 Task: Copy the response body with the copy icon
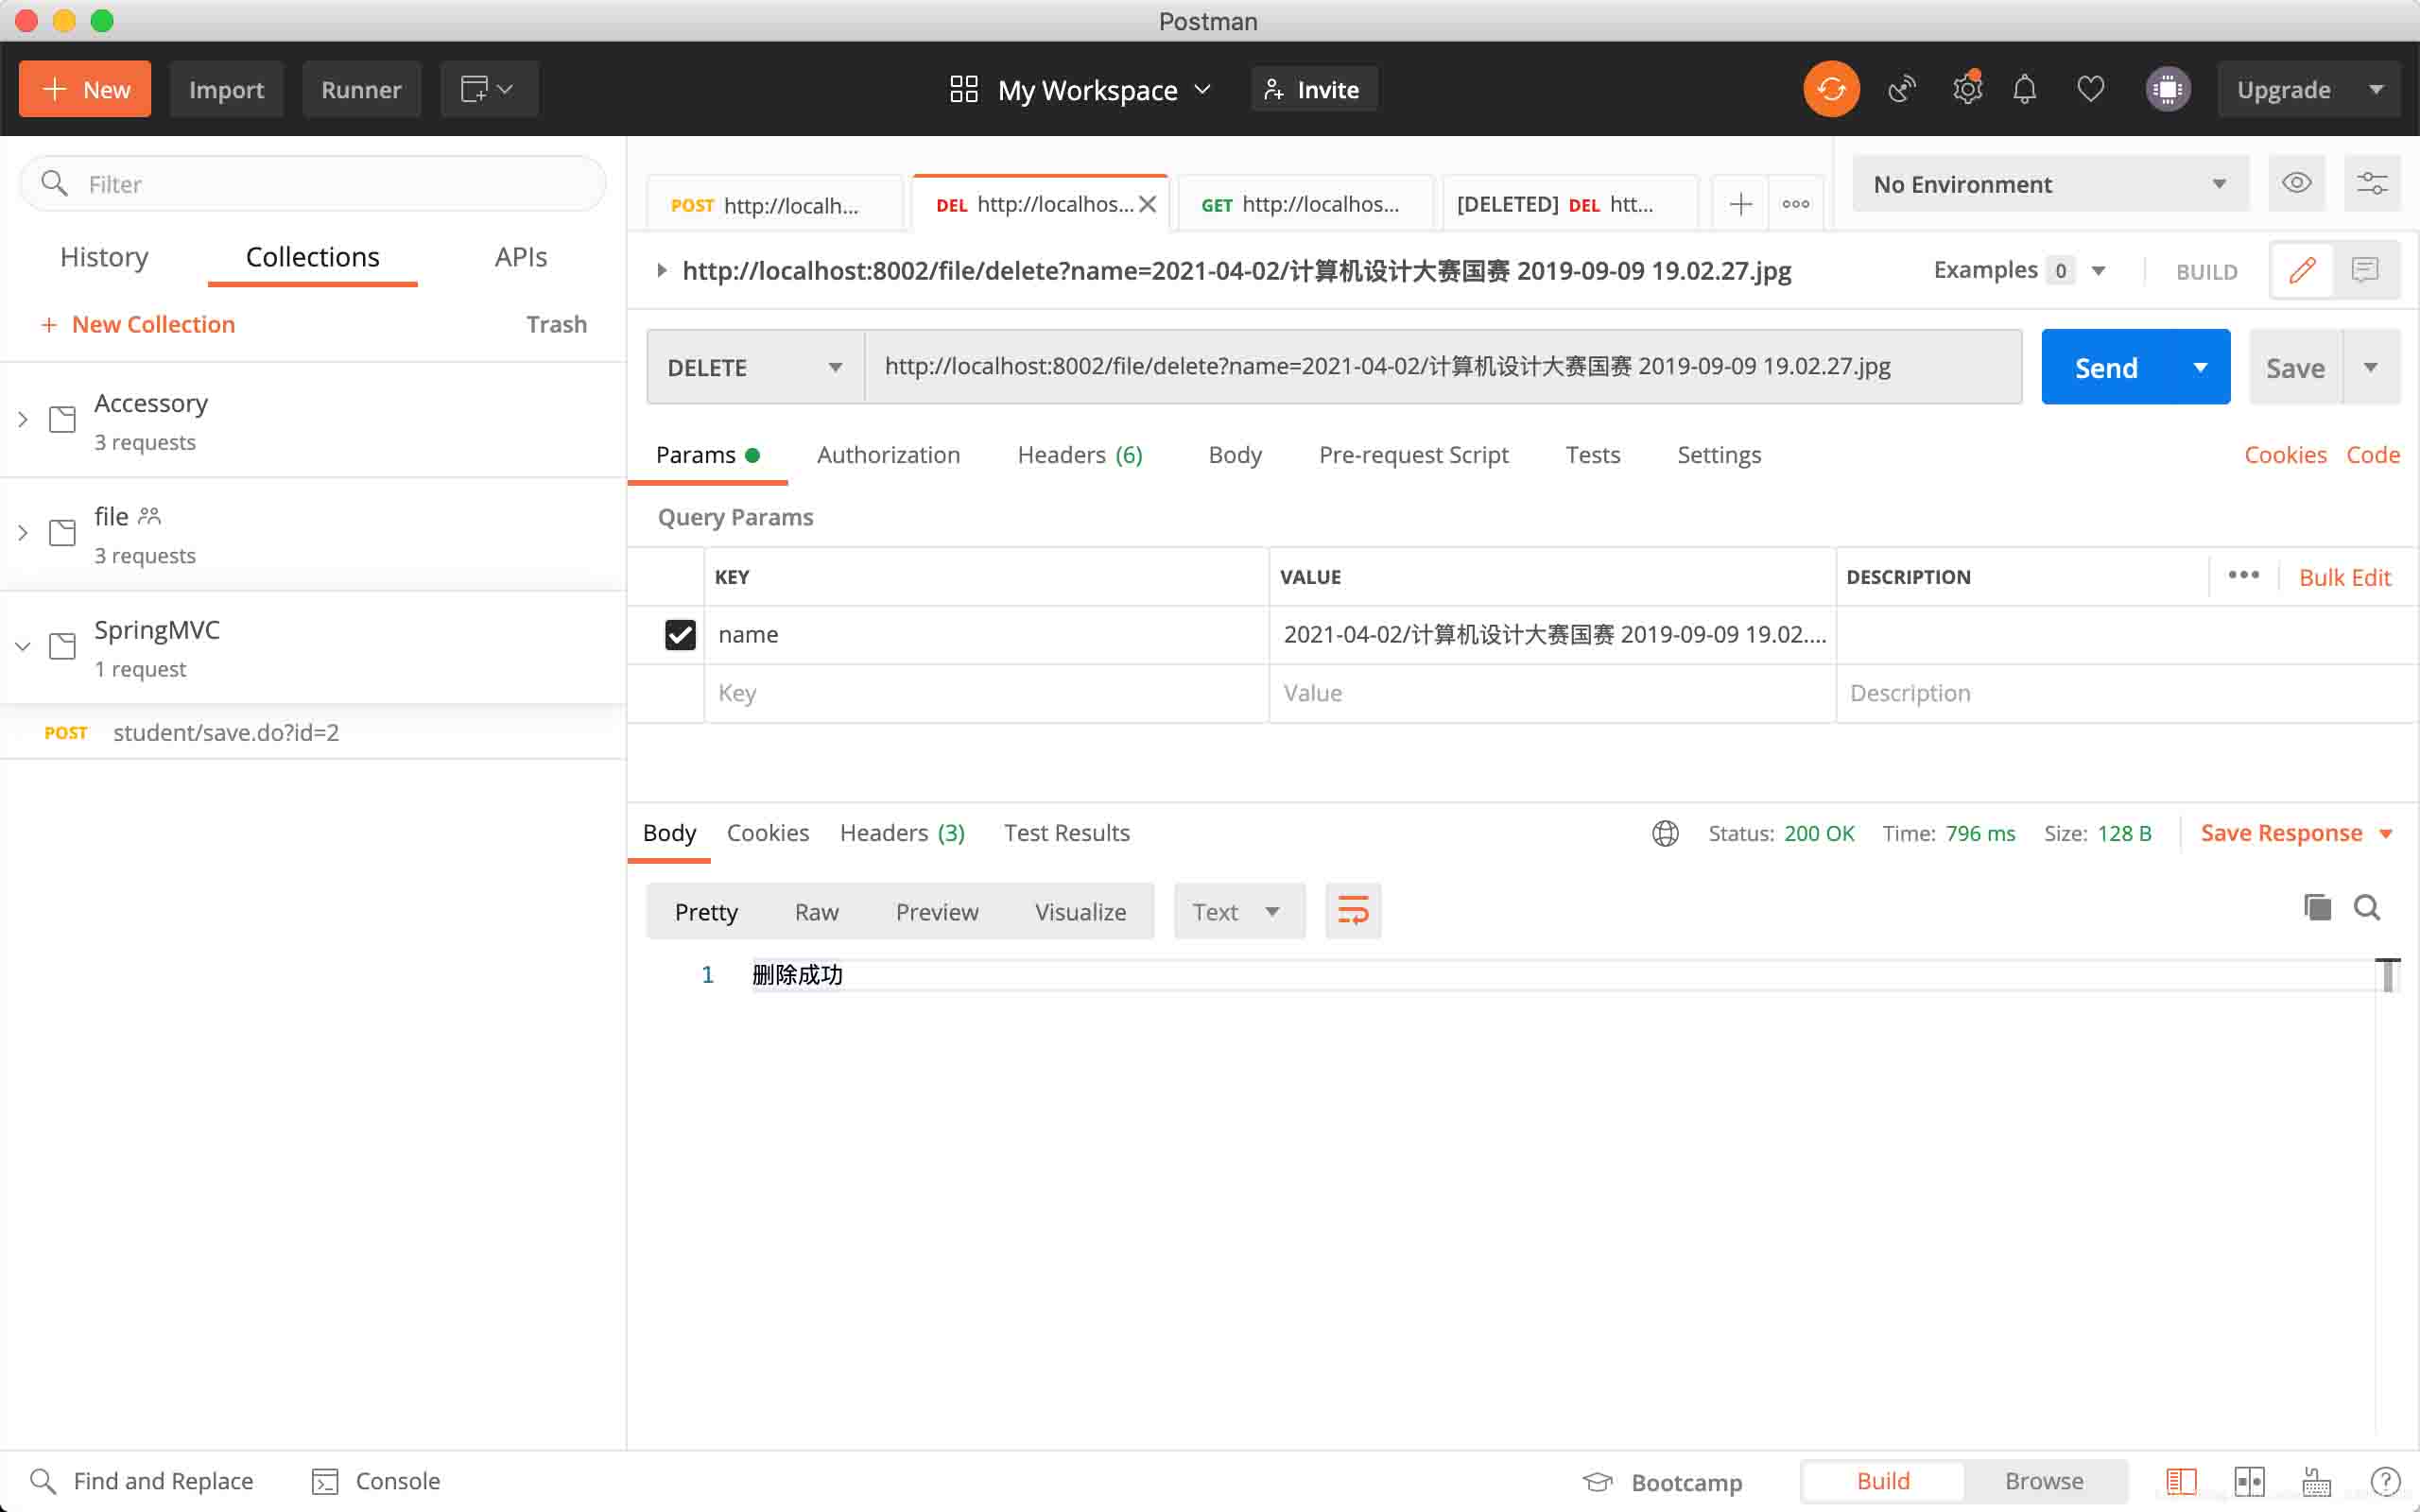click(x=2317, y=907)
